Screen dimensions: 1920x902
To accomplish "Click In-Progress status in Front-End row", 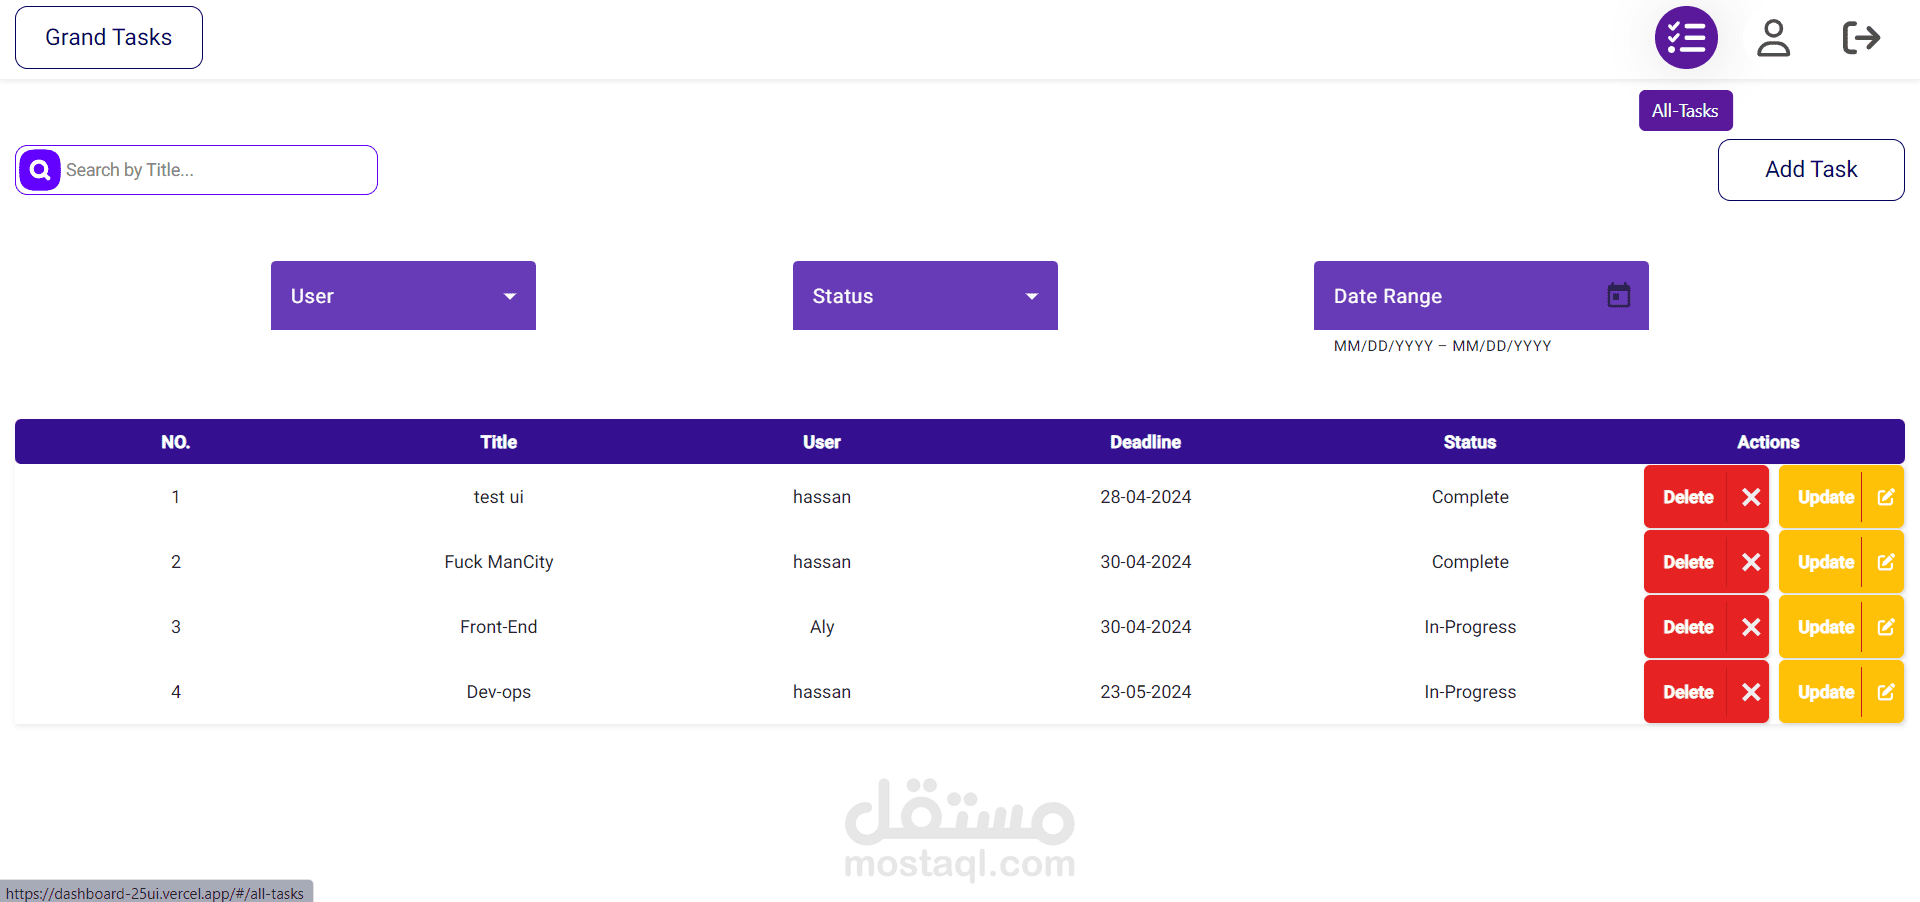I will pos(1470,627).
